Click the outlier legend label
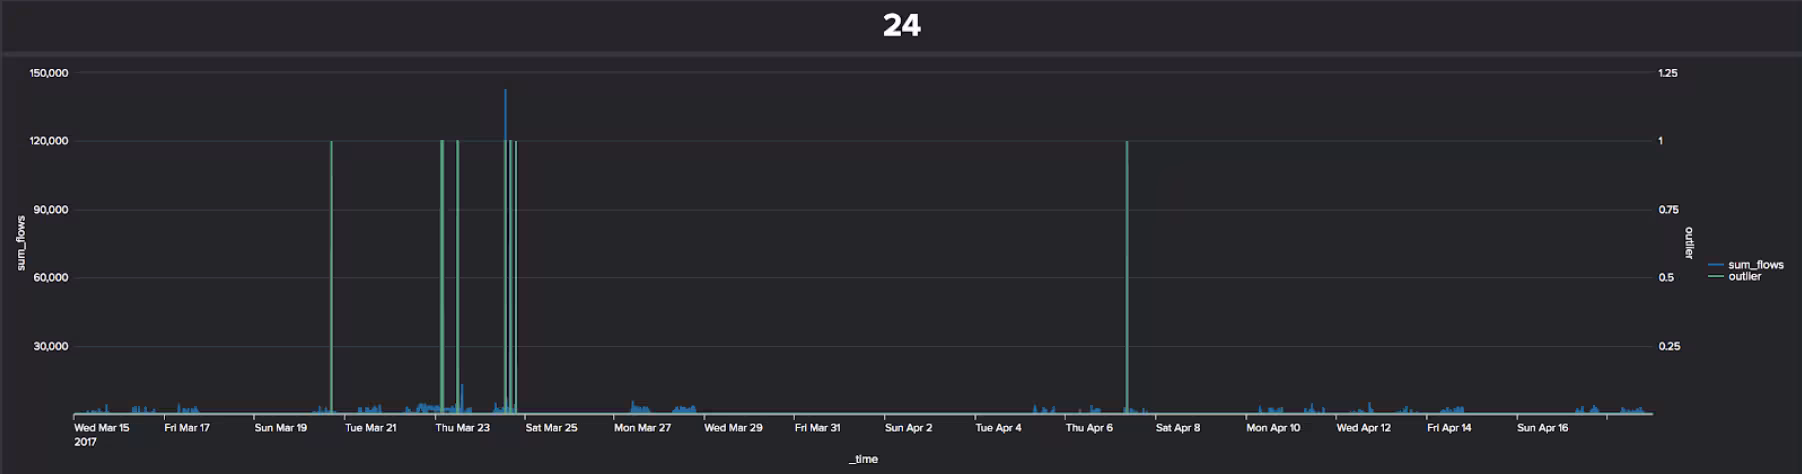The width and height of the screenshot is (1802, 474). click(x=1744, y=276)
